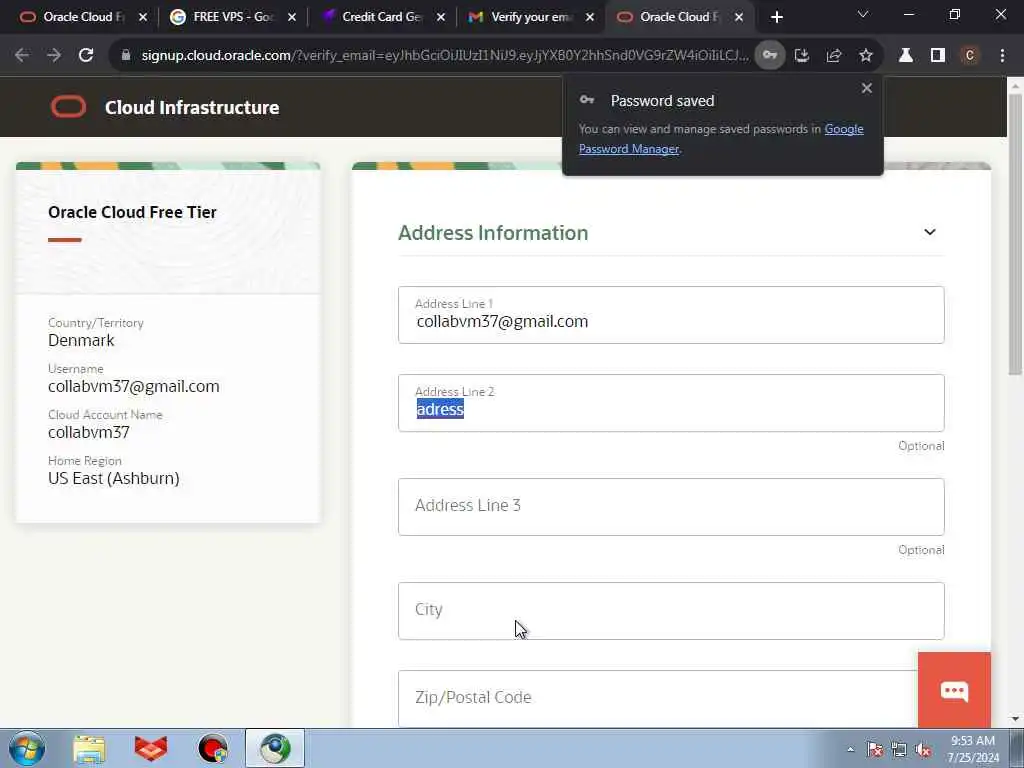Screen dimensions: 1024x768
Task: Open the red chat support button
Action: point(954,690)
